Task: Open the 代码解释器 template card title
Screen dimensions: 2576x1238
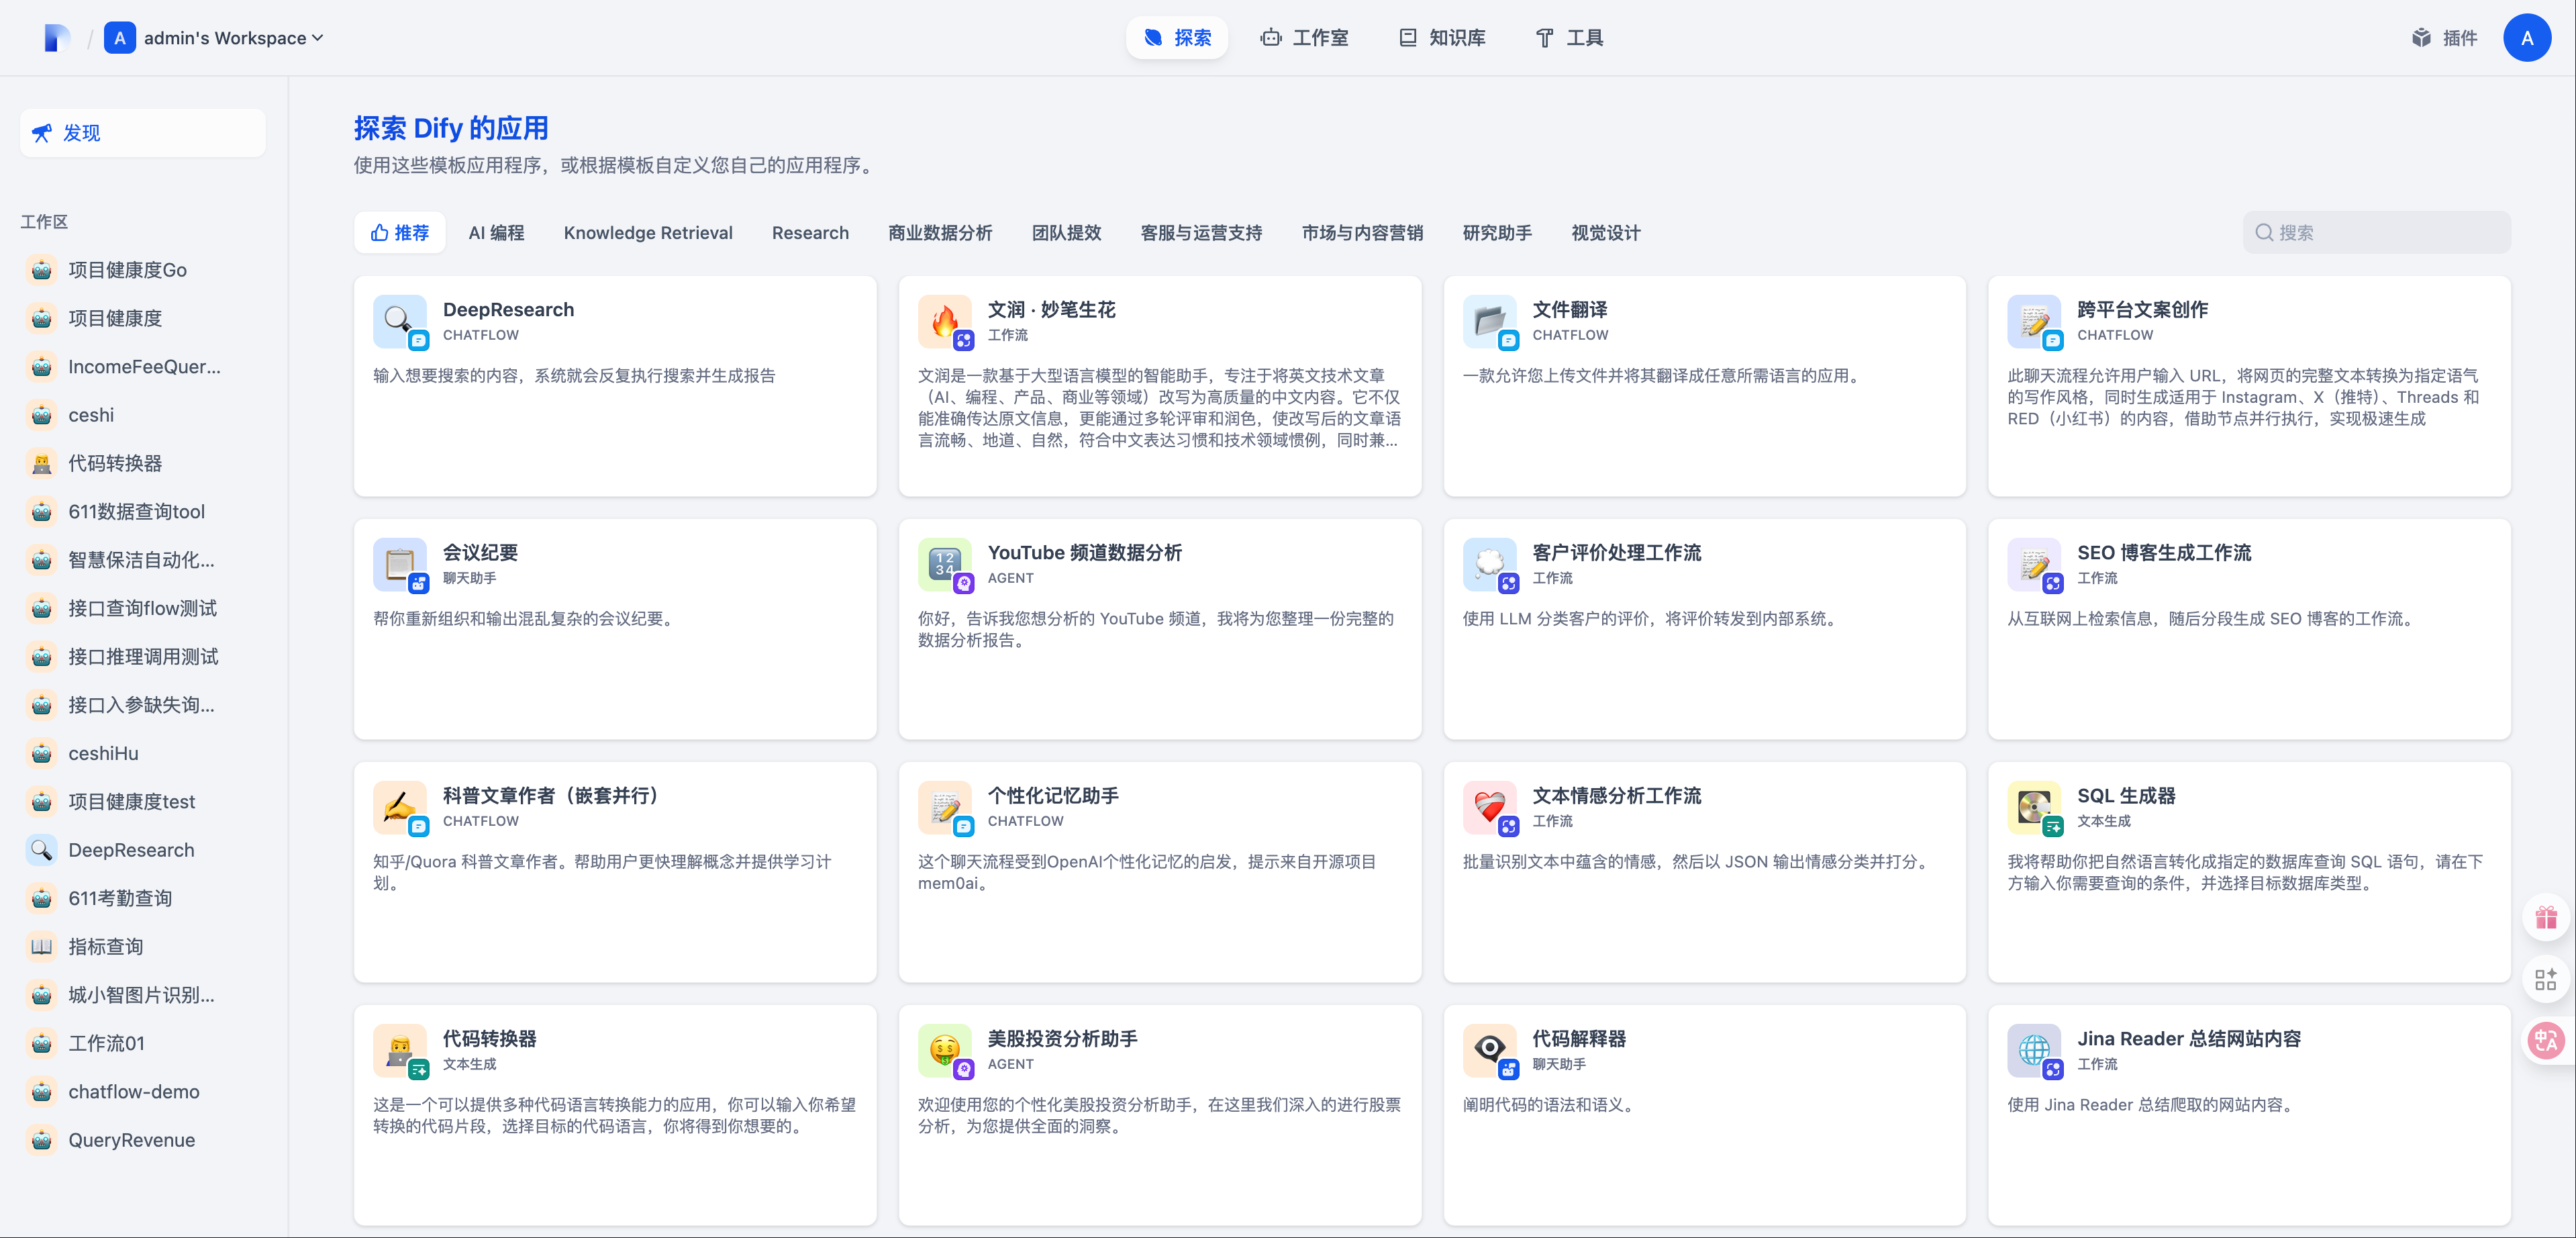Action: click(x=1579, y=1039)
